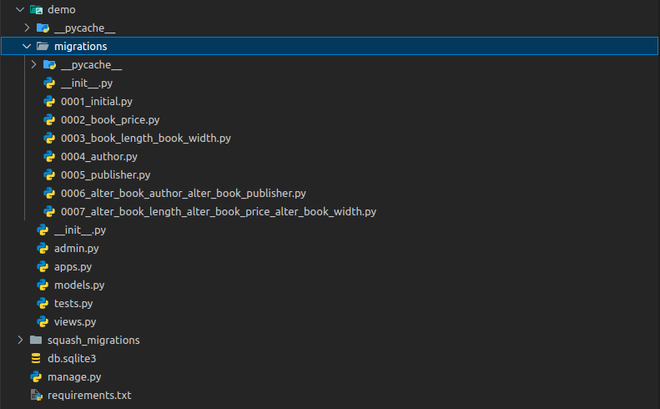Open 0003_book_length_book_width.py migration
660x409 pixels.
pos(146,138)
